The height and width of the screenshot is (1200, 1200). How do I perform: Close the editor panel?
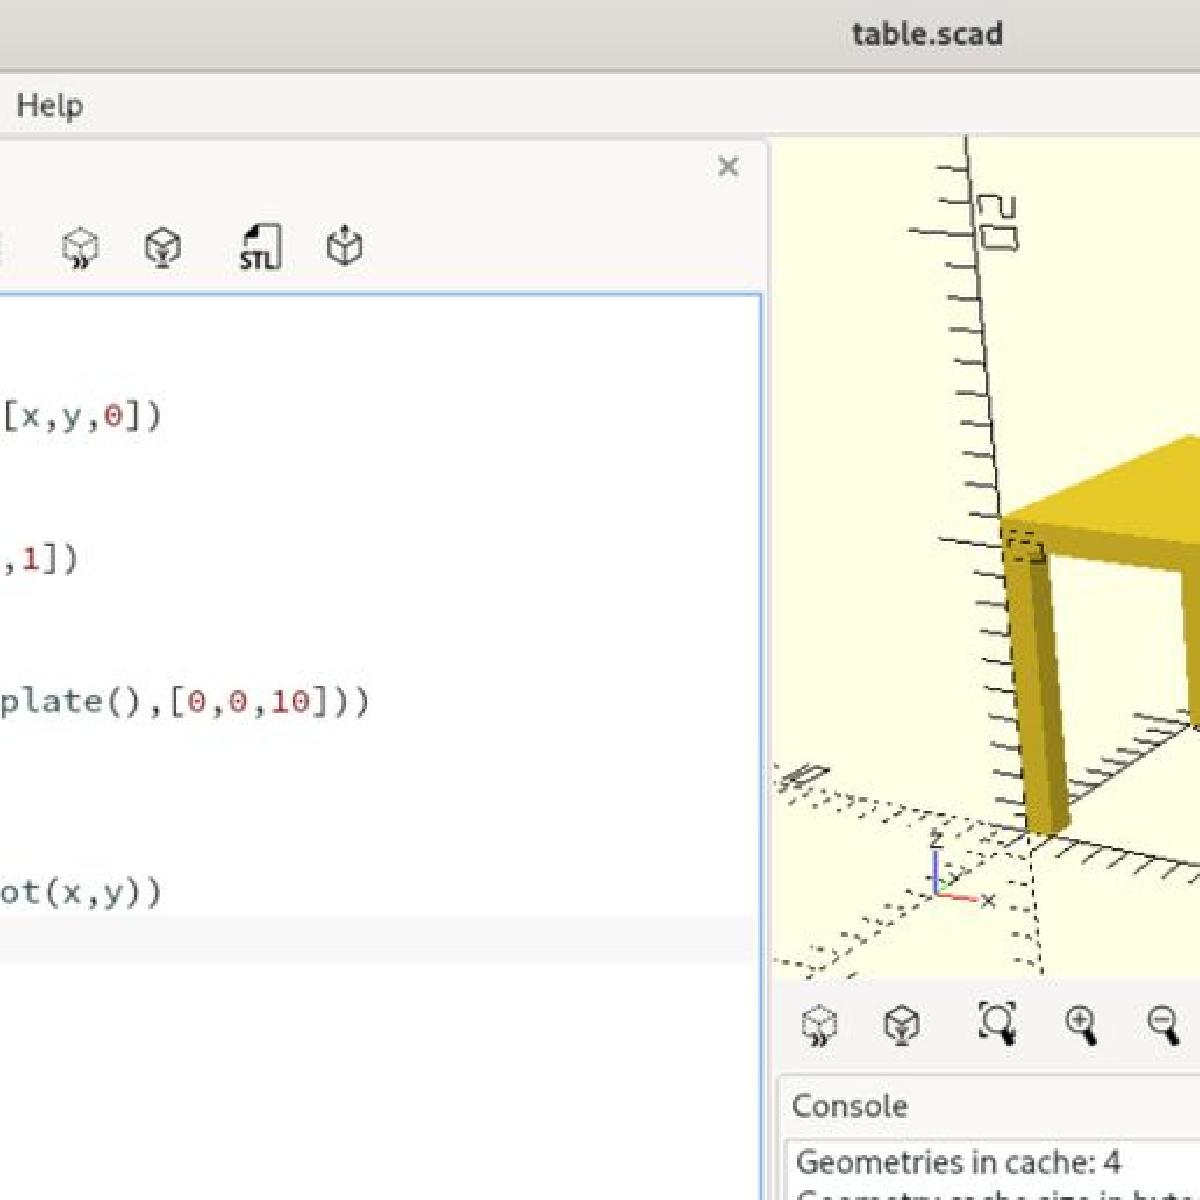728,166
